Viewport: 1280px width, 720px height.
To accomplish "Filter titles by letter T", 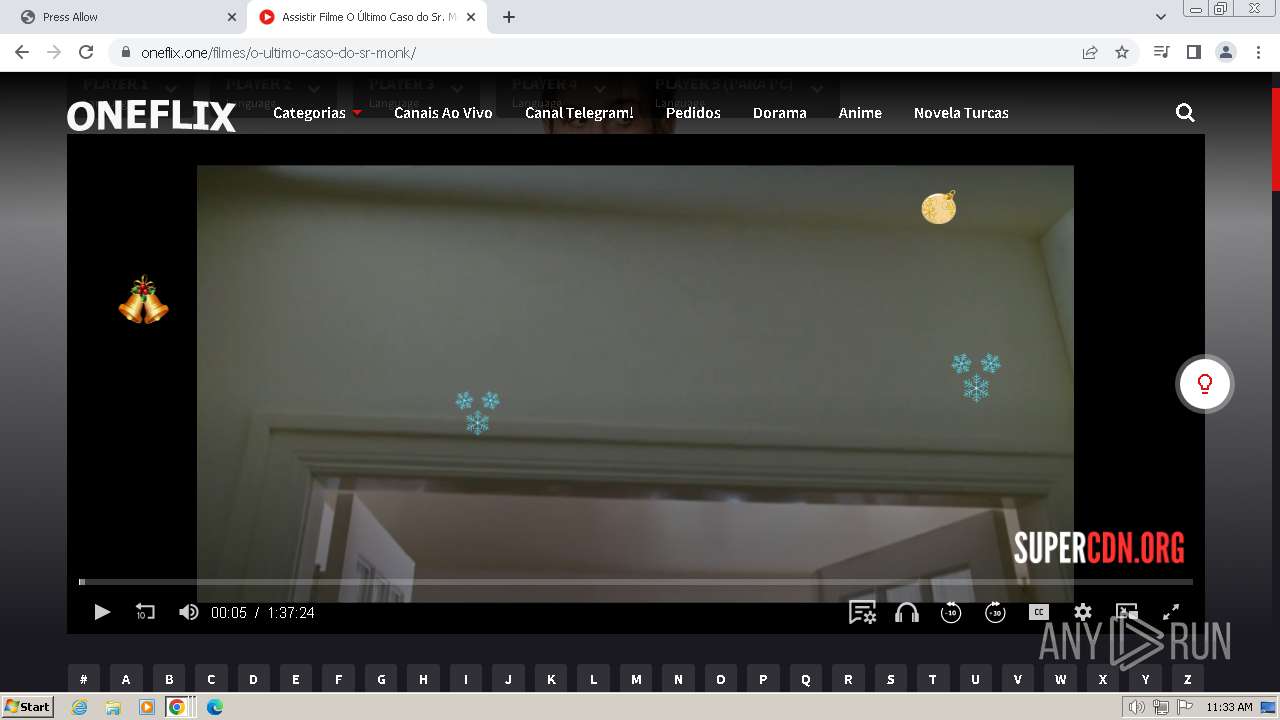I will click(x=933, y=679).
